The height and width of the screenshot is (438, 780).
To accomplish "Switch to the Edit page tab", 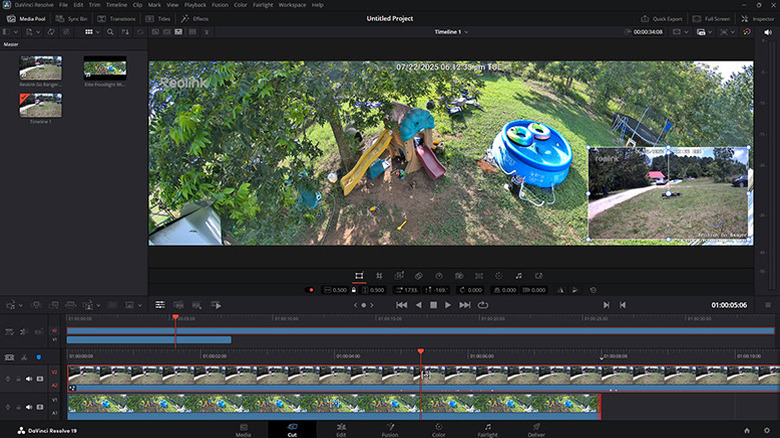I will tap(341, 430).
